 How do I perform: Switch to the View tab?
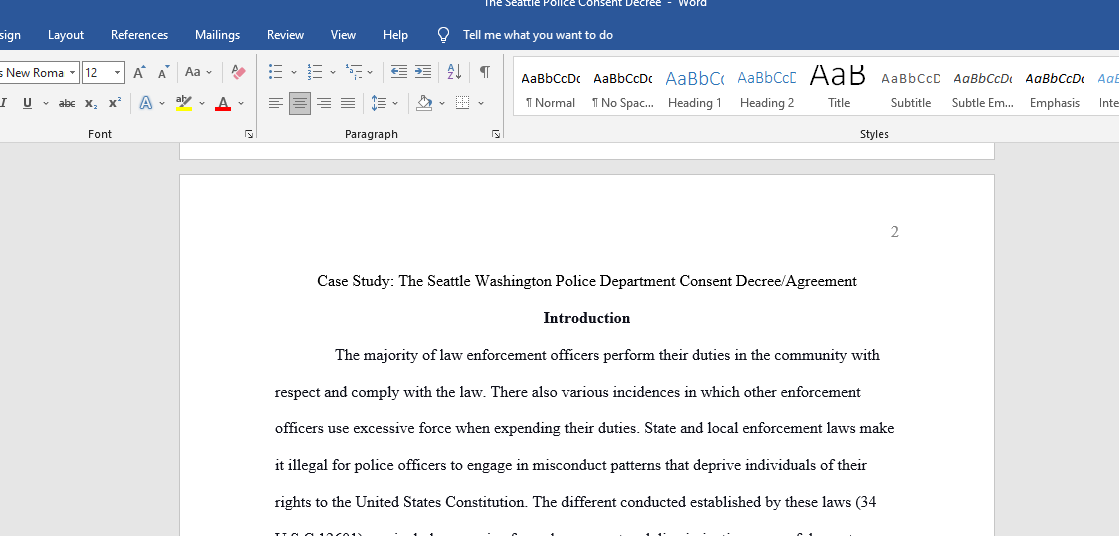point(343,35)
